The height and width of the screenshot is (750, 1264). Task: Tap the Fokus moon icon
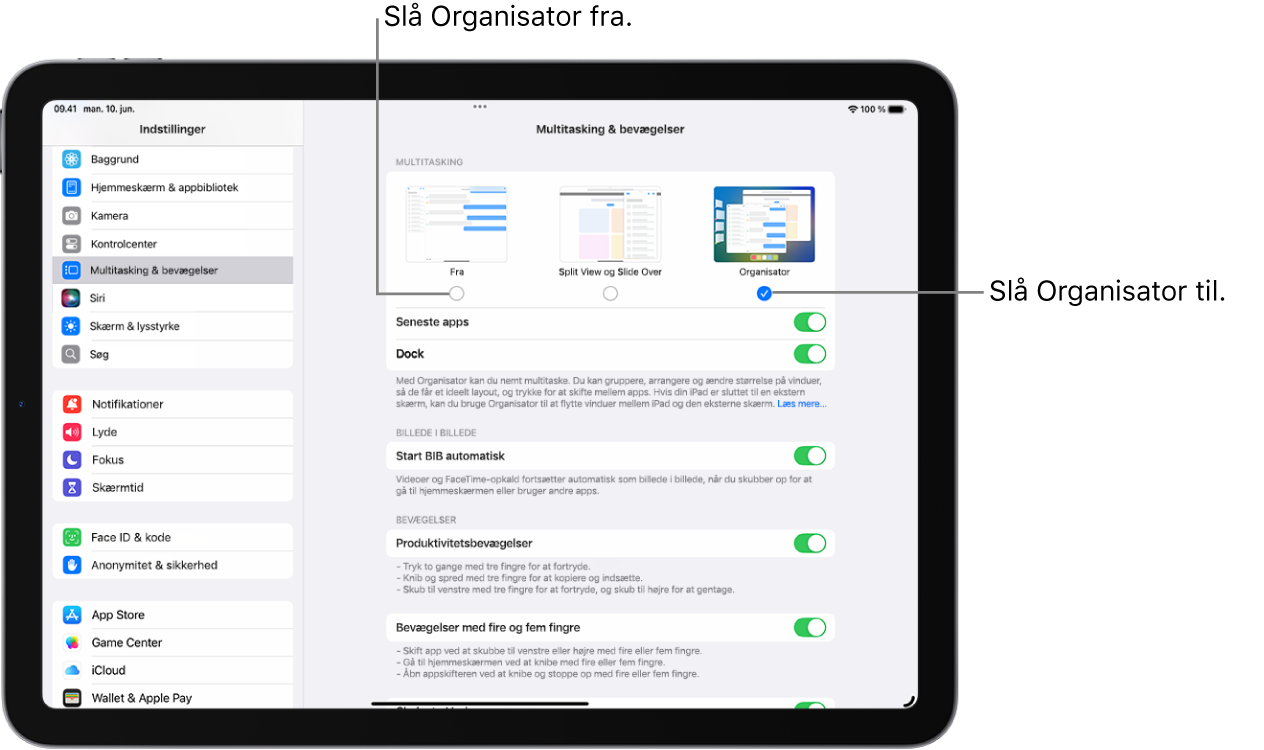click(72, 460)
